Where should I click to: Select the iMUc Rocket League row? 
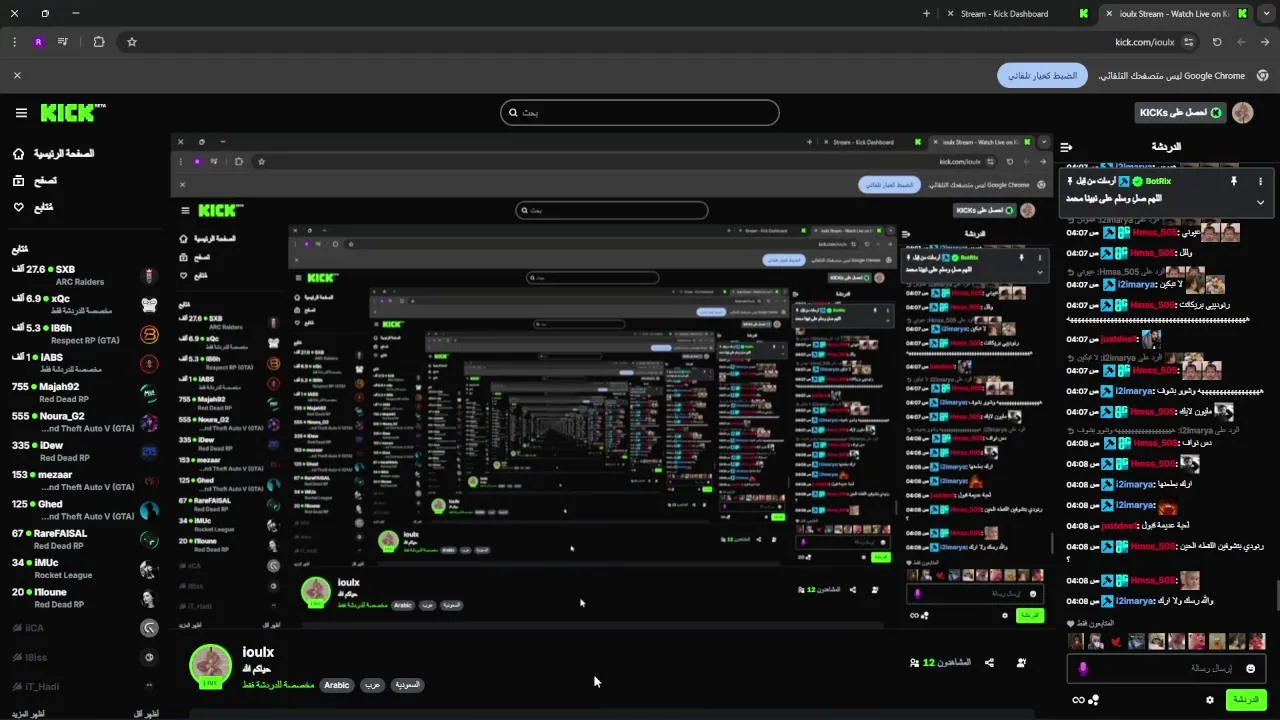(85, 568)
